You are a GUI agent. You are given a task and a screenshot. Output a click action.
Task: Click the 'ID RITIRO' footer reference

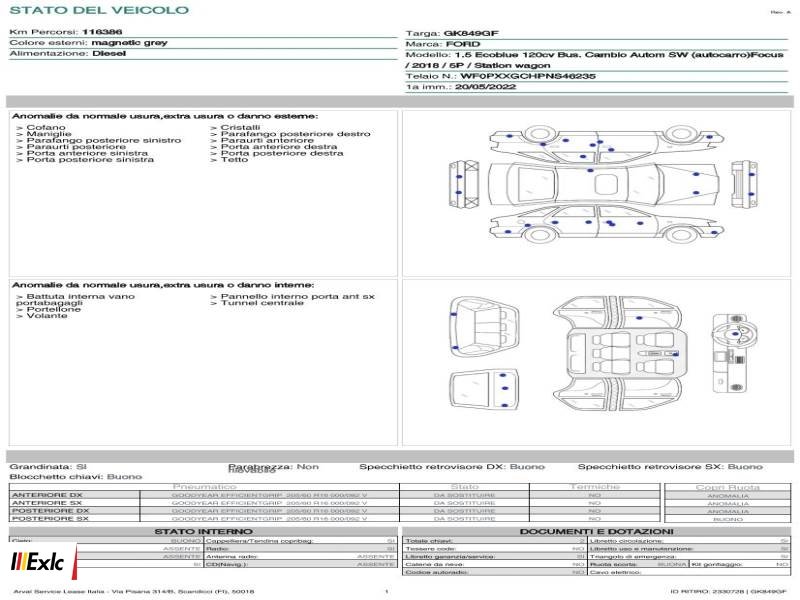point(728,591)
